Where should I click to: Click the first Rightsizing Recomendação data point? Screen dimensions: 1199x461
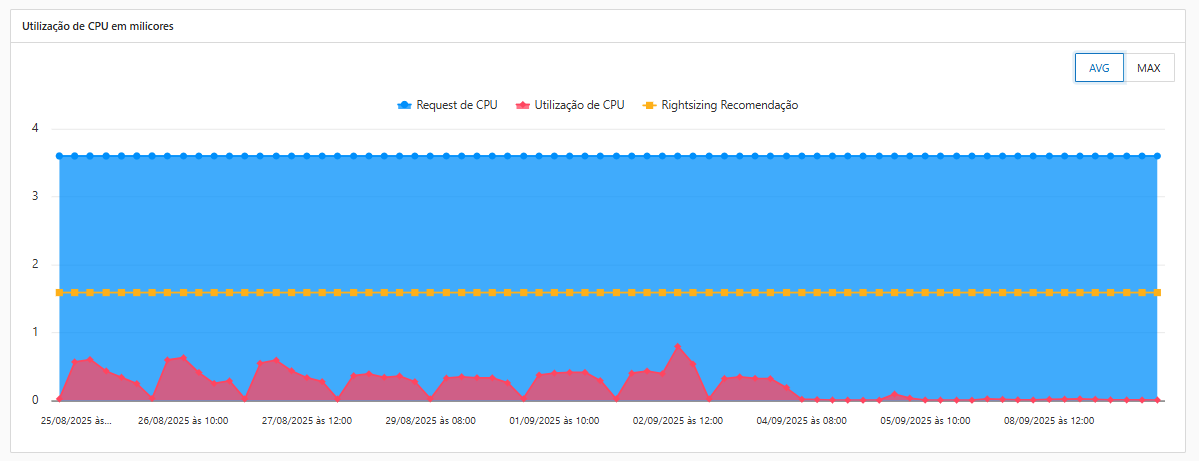coord(59,293)
